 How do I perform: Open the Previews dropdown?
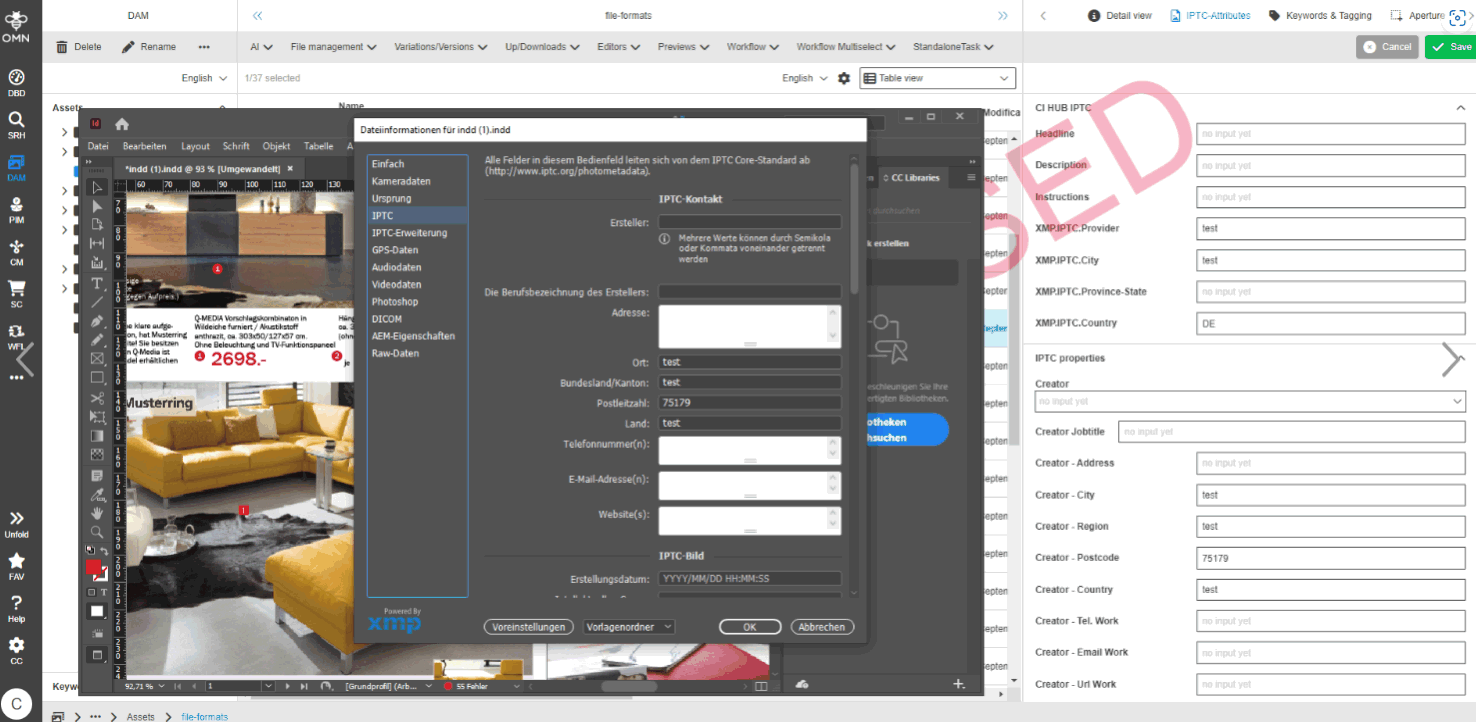point(683,47)
